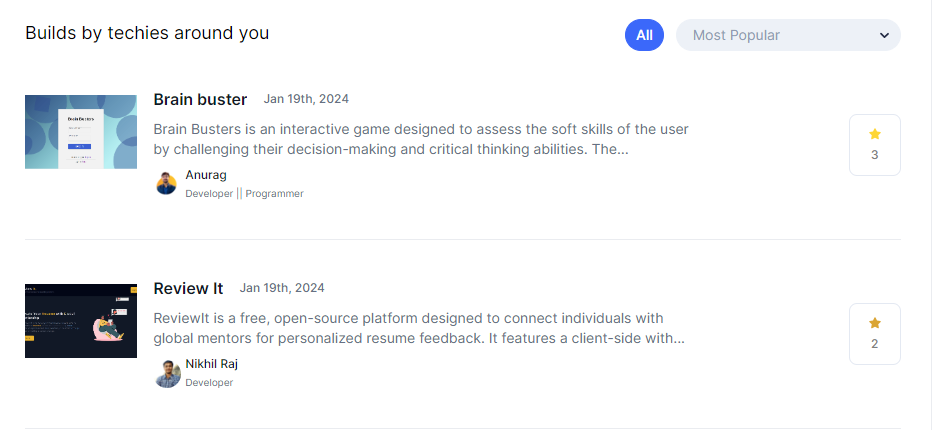Click Brain buster date Jan 19th, 2024
The width and height of the screenshot is (933, 430).
tap(306, 99)
